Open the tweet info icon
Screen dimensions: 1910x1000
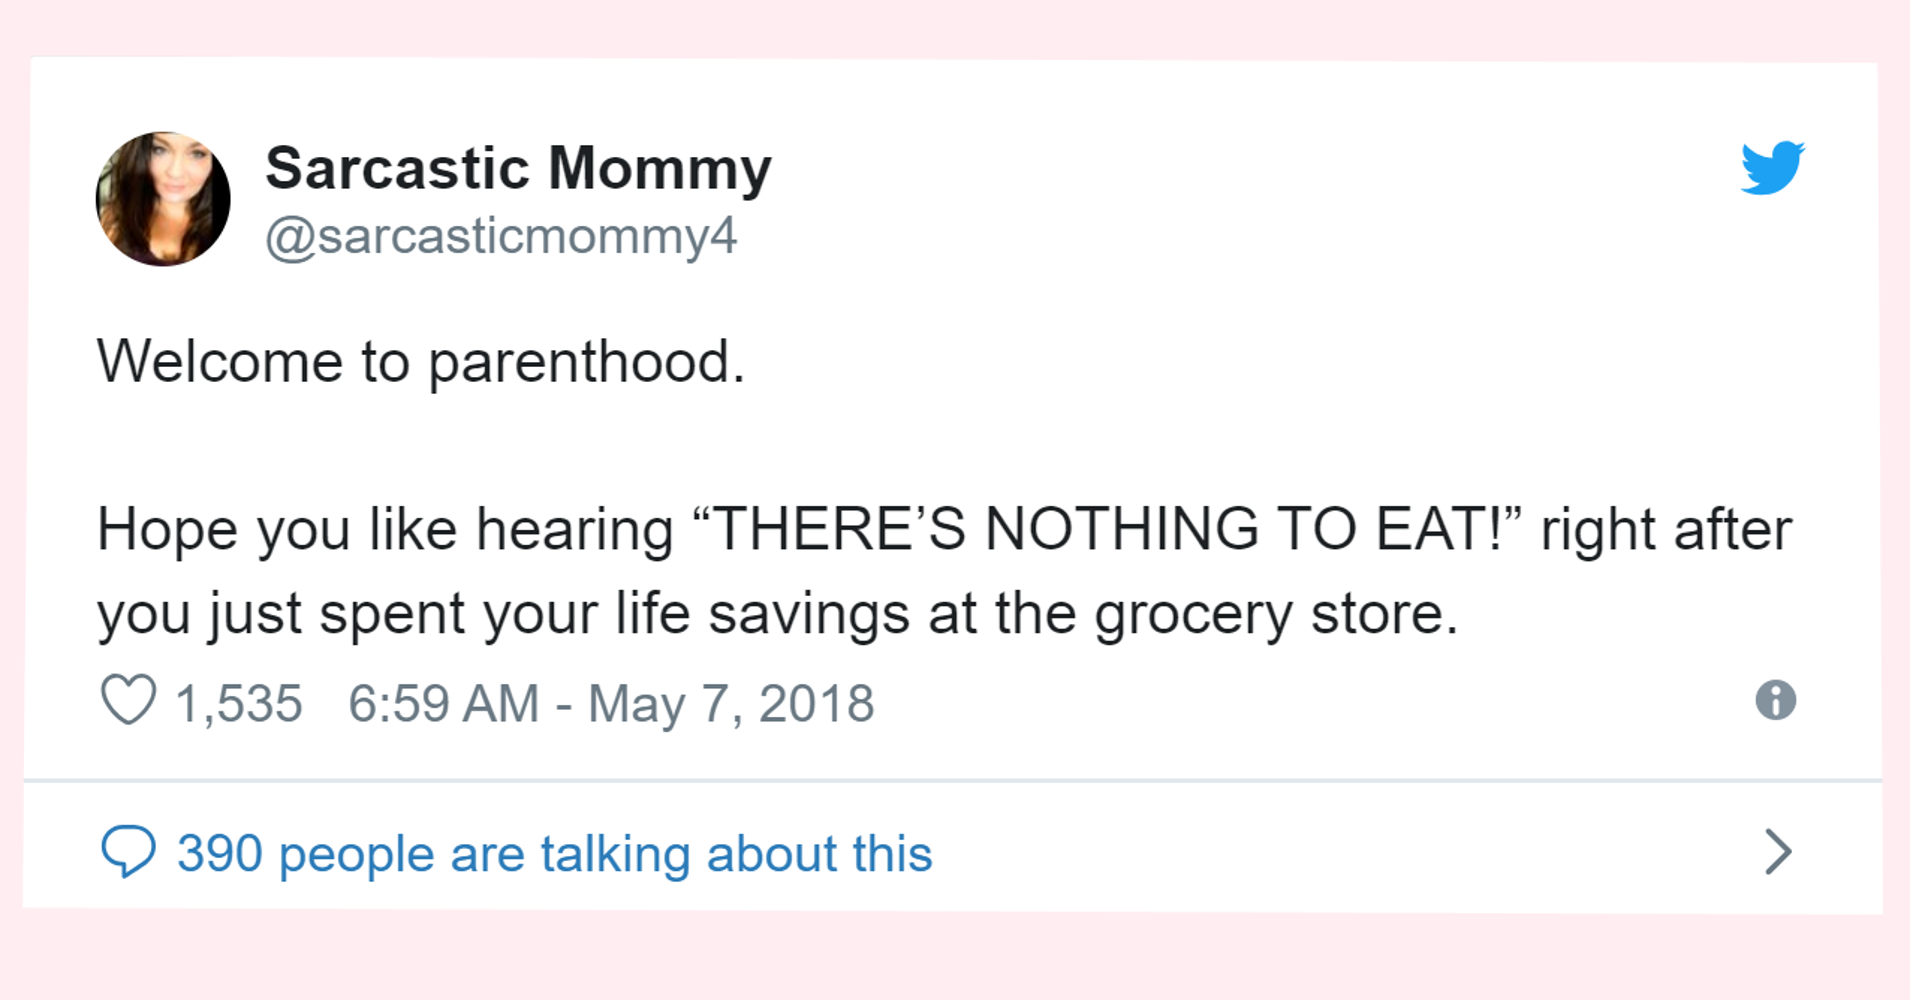pyautogui.click(x=1775, y=700)
